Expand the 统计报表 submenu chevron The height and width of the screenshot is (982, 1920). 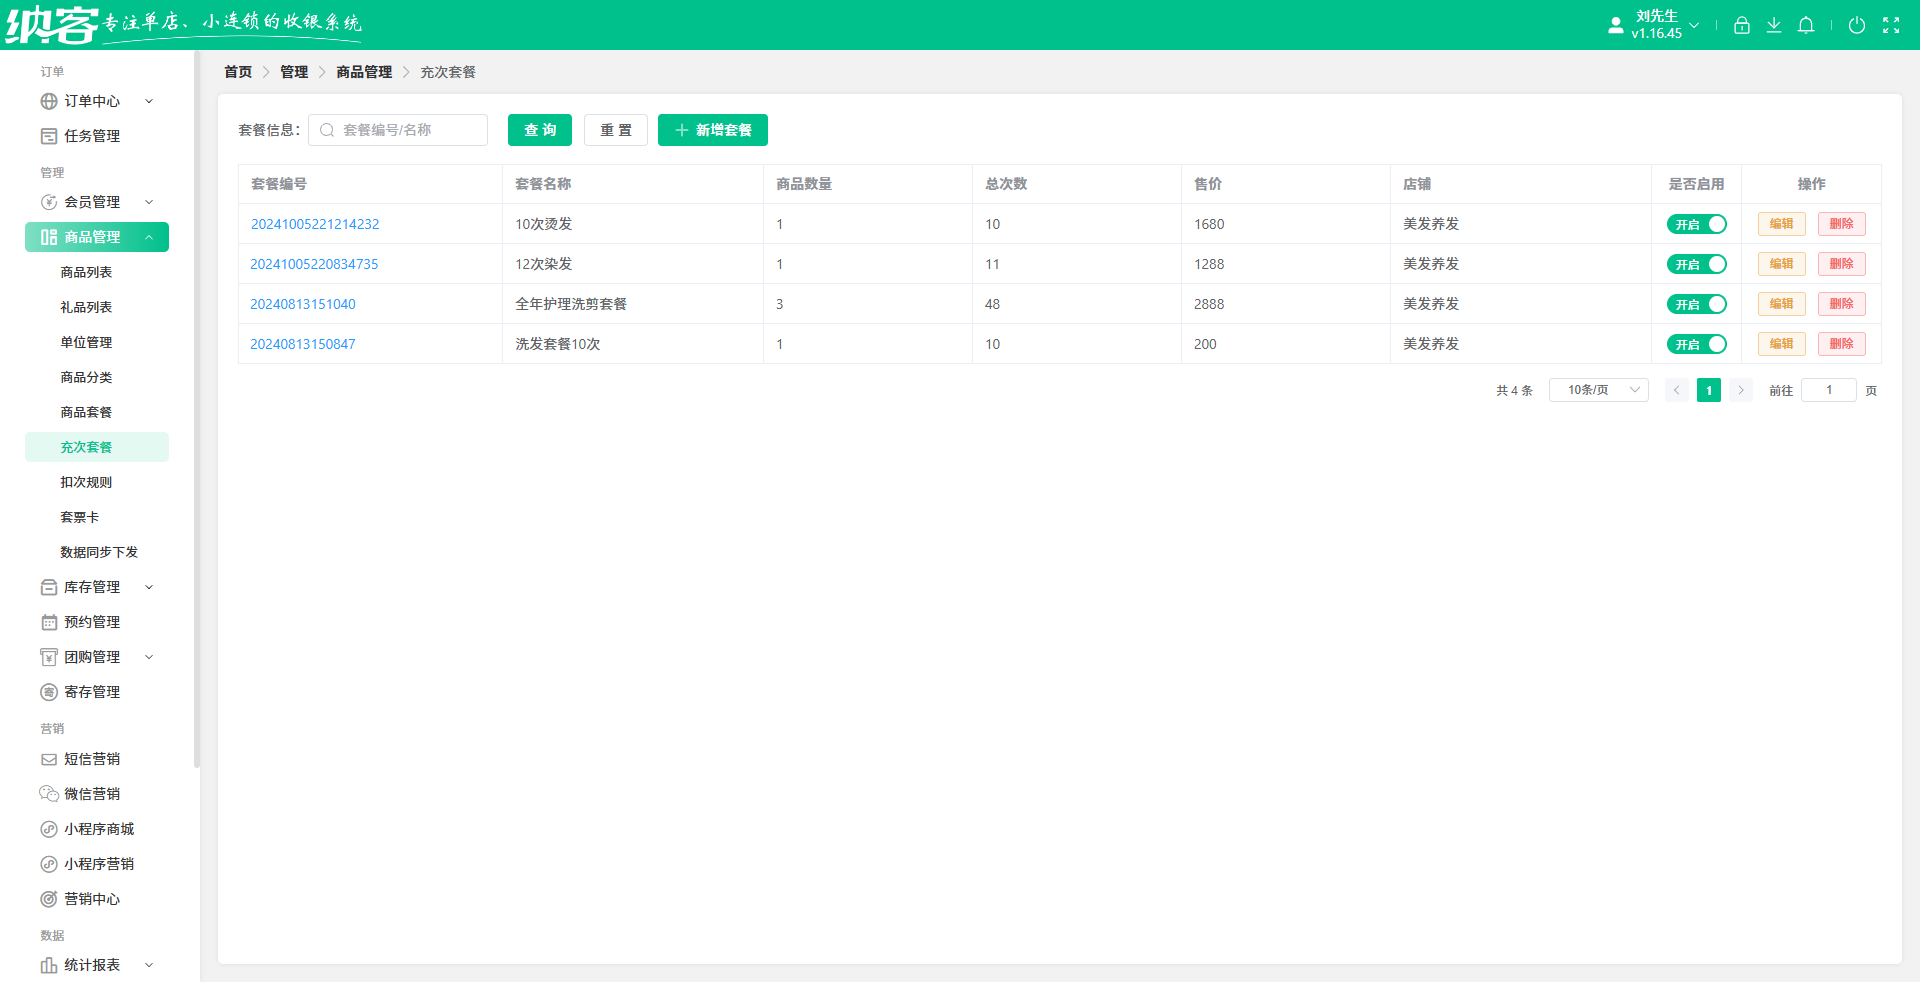tap(149, 965)
